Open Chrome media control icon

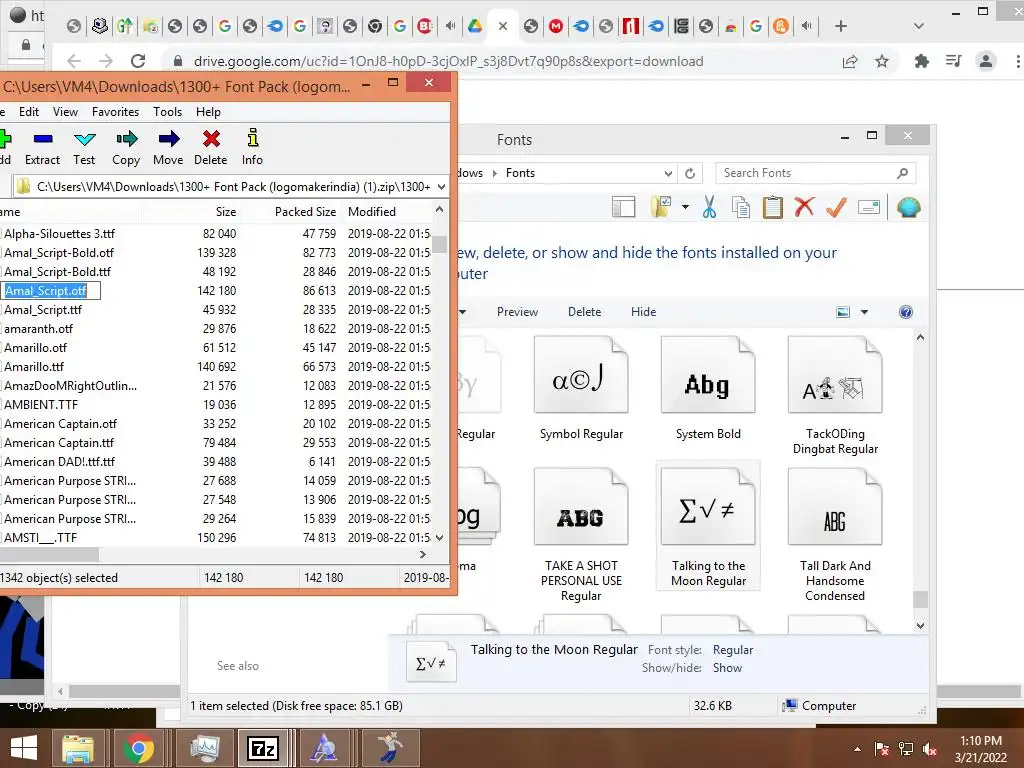(953, 61)
